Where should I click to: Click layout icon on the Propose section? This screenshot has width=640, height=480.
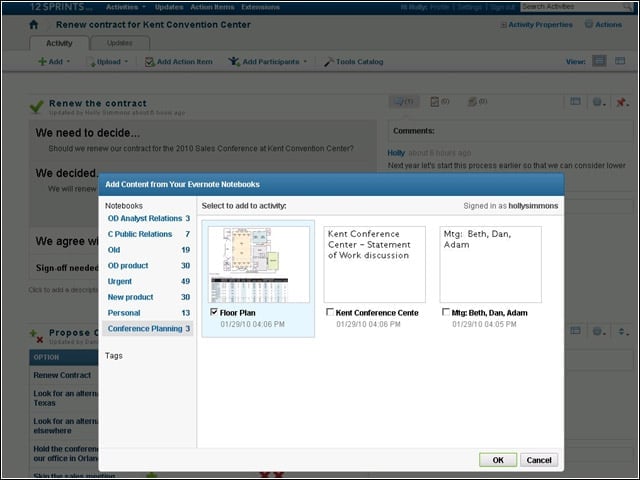click(575, 331)
